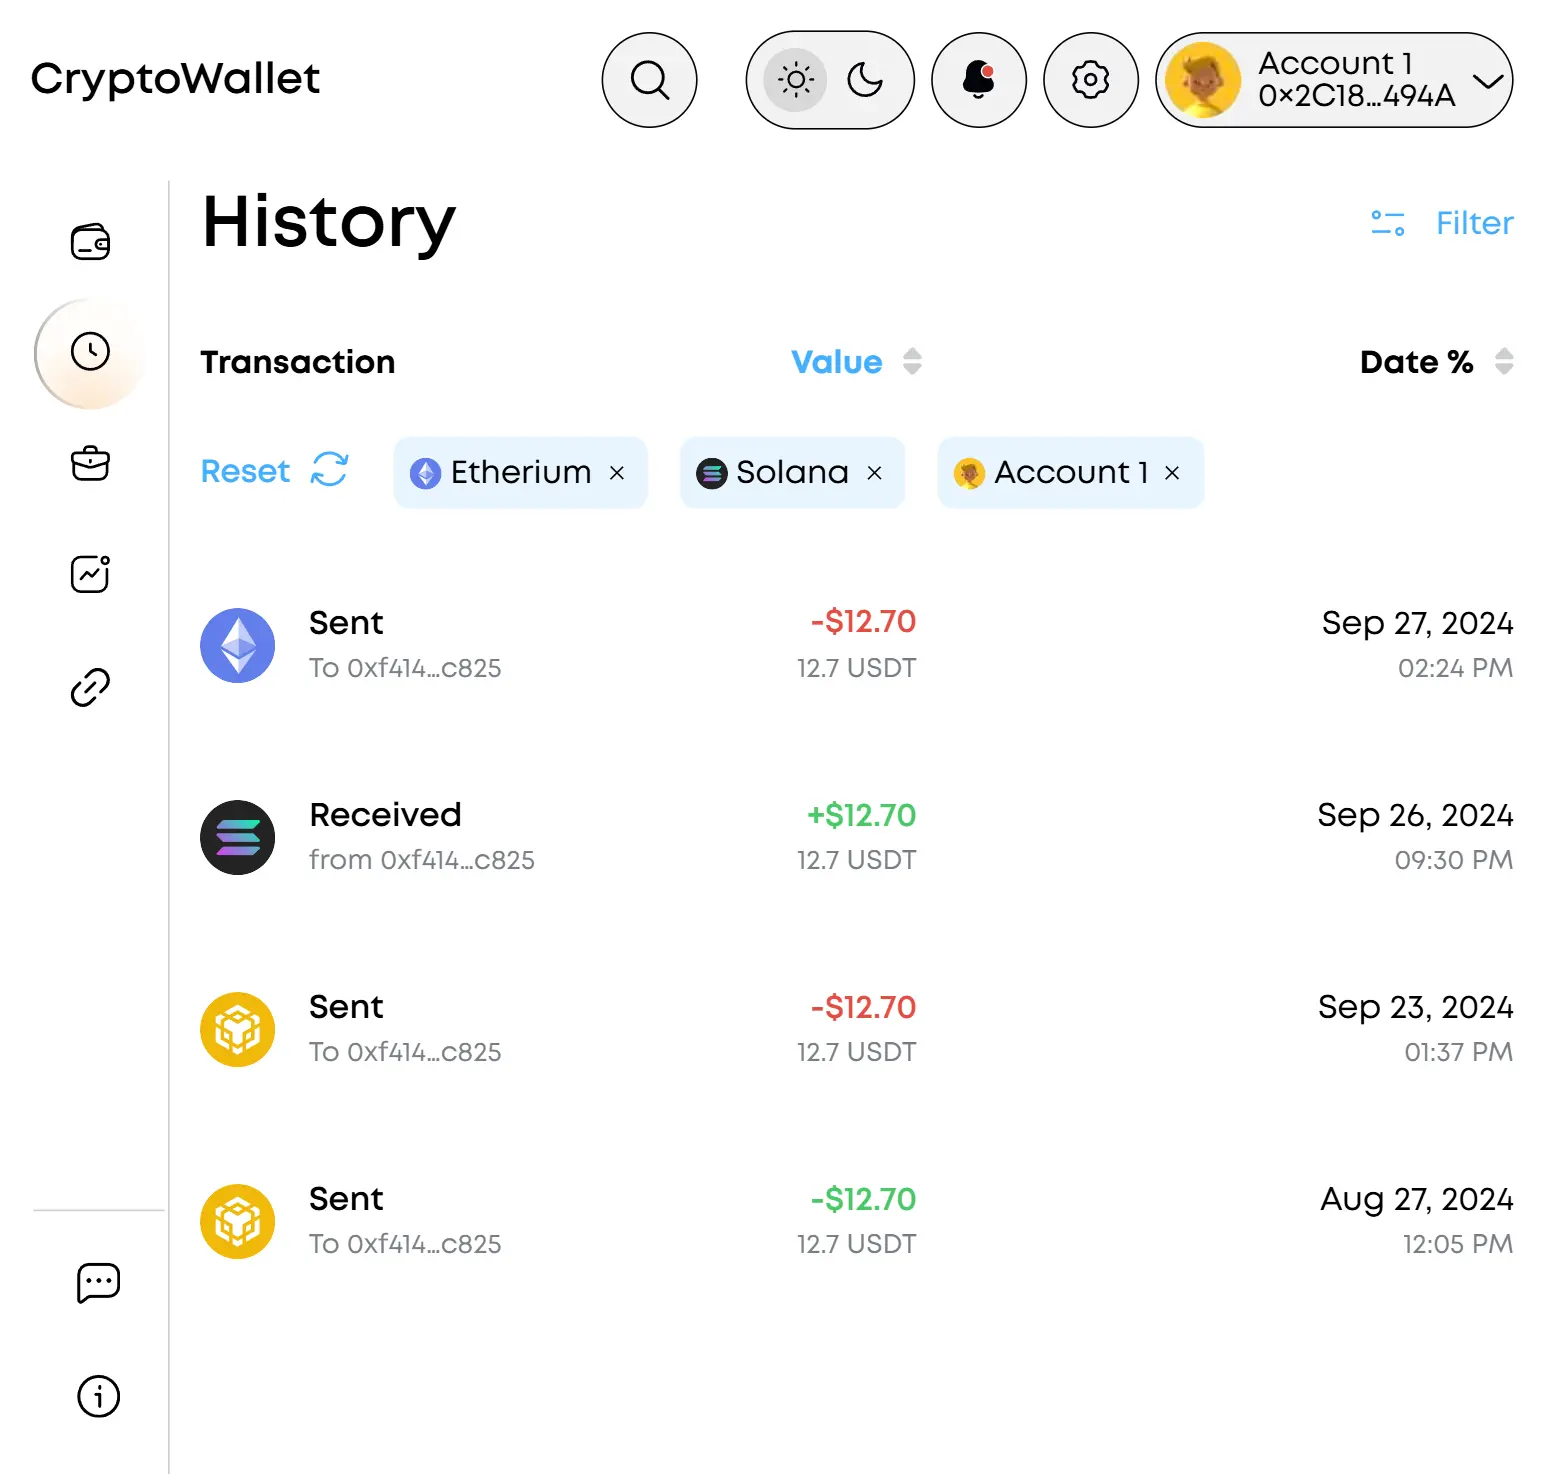Click the 09:30 PM timestamp
Image resolution: width=1544 pixels, height=1474 pixels.
point(1454,860)
